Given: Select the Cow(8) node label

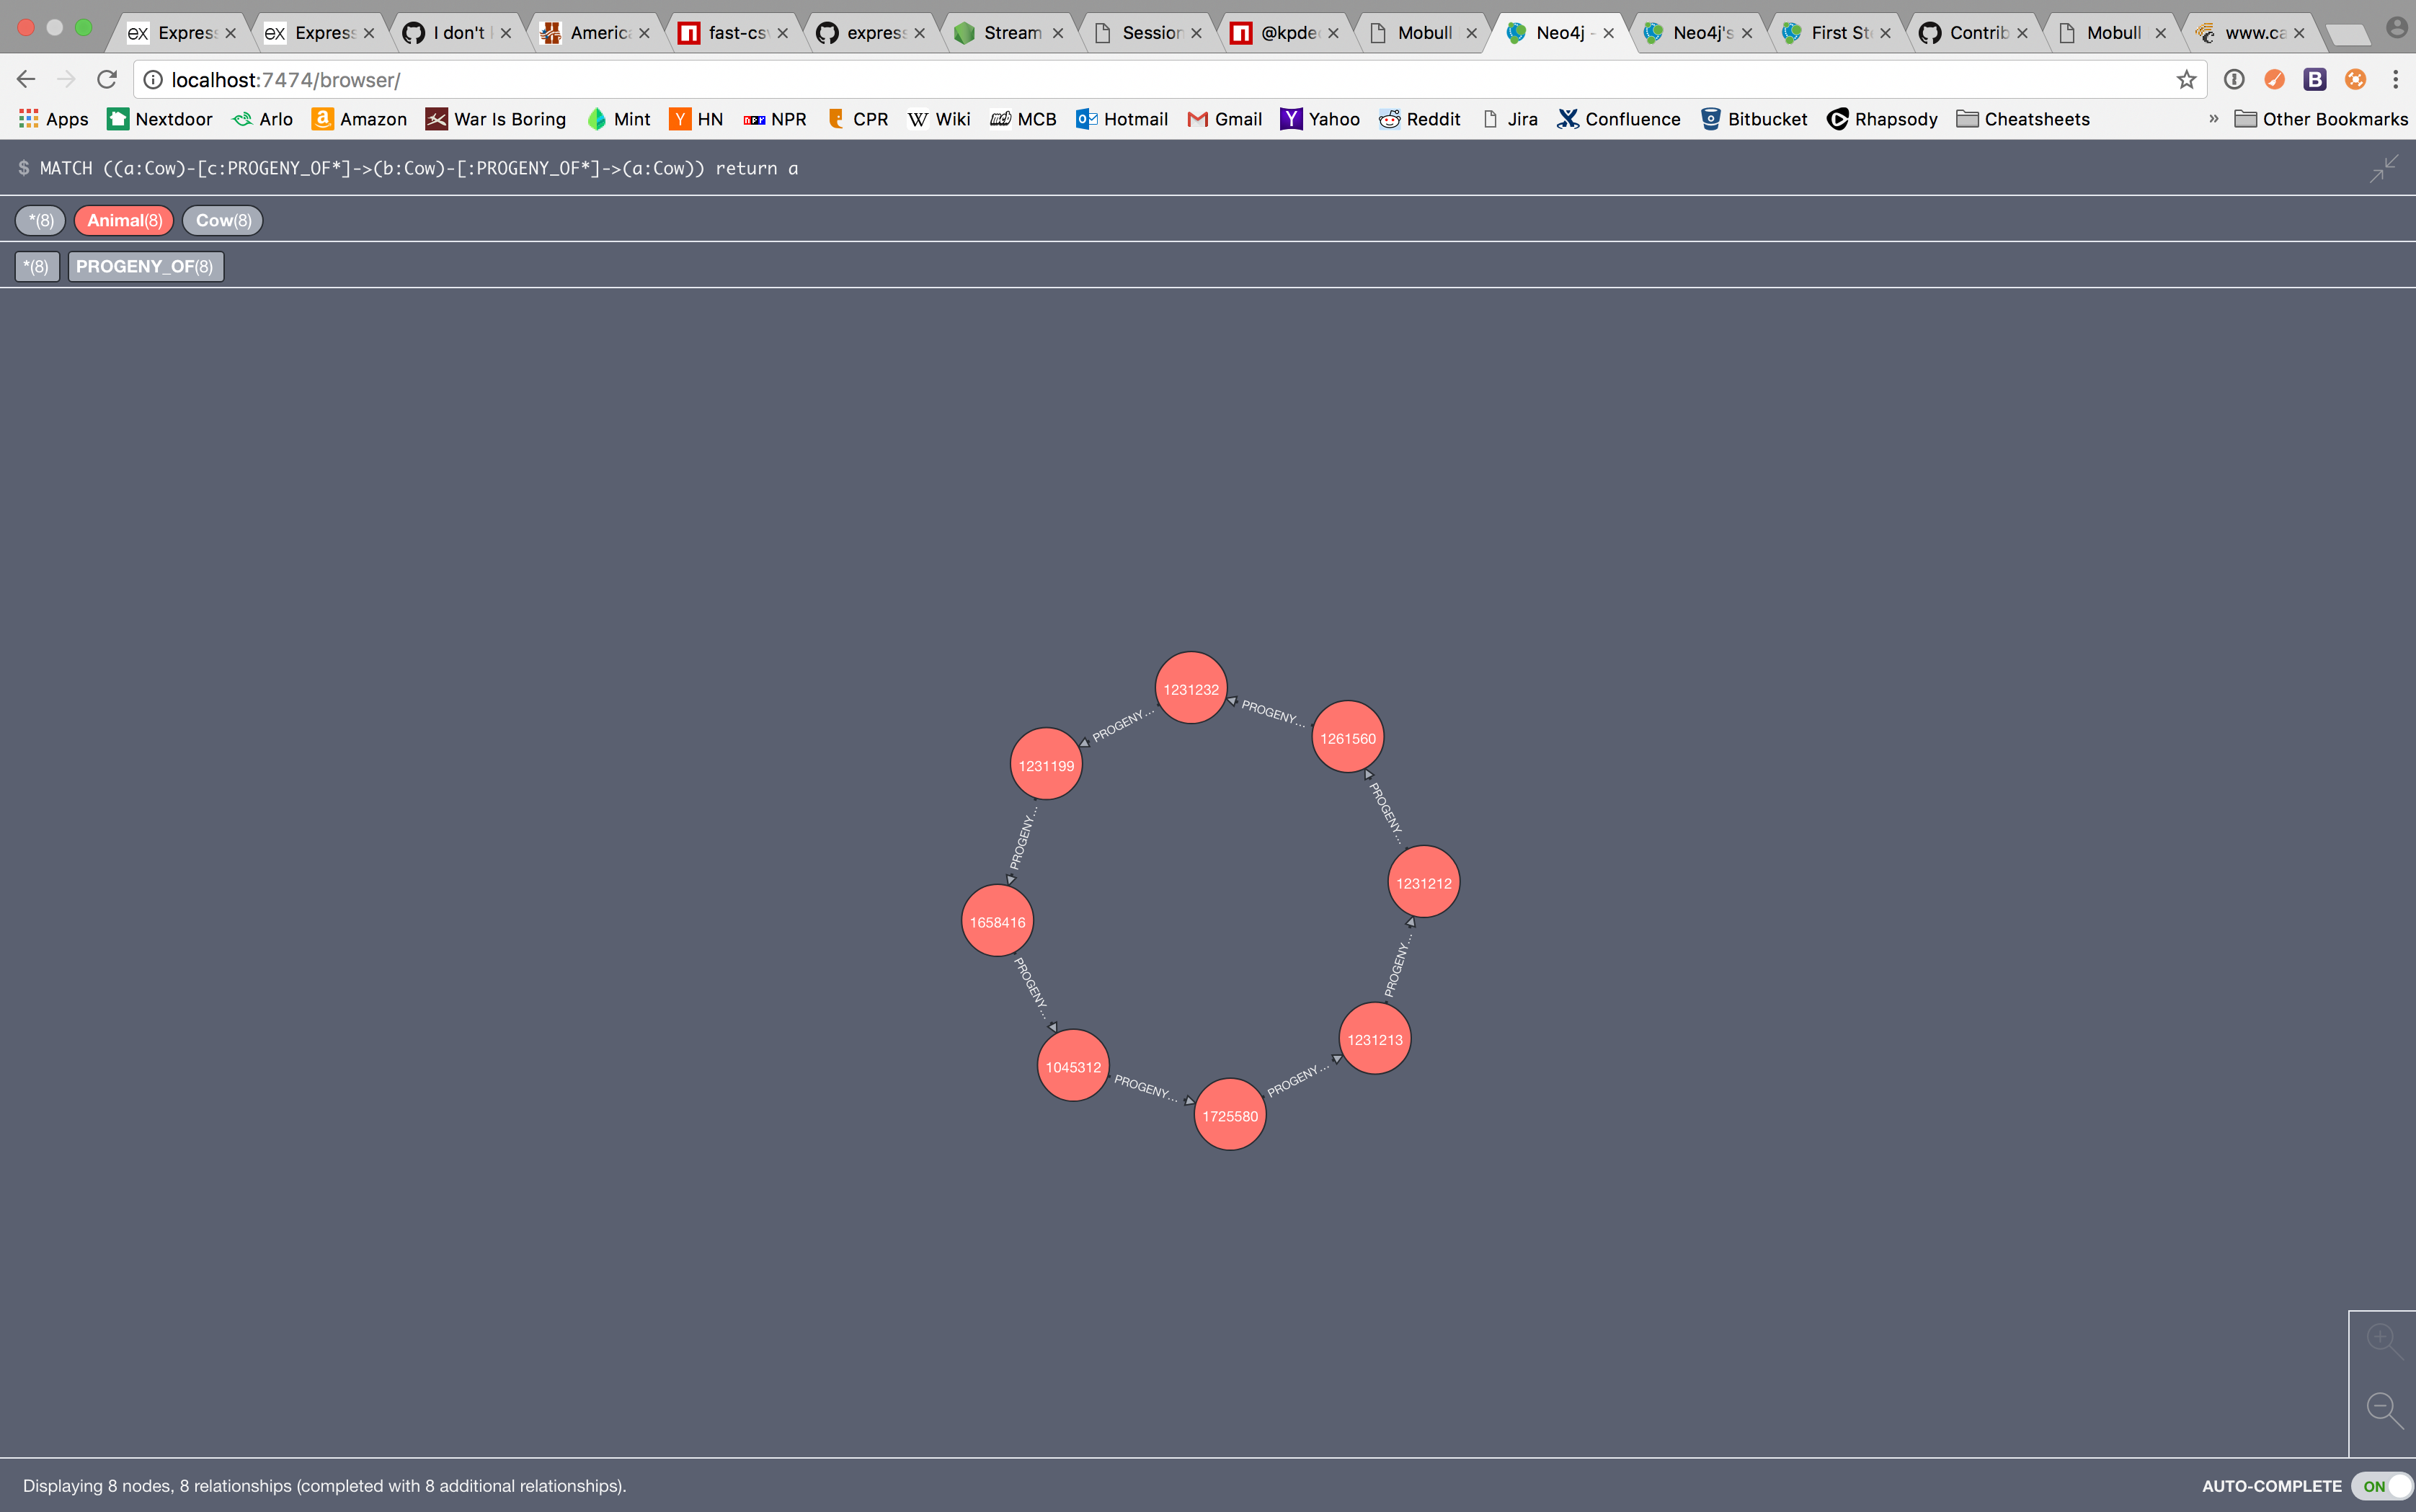Looking at the screenshot, I should 223,220.
